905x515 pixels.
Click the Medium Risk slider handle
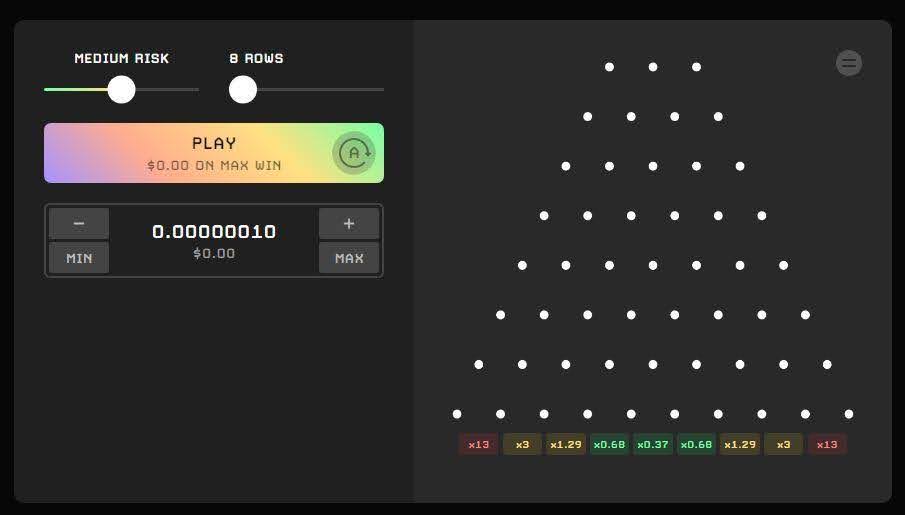pos(121,89)
